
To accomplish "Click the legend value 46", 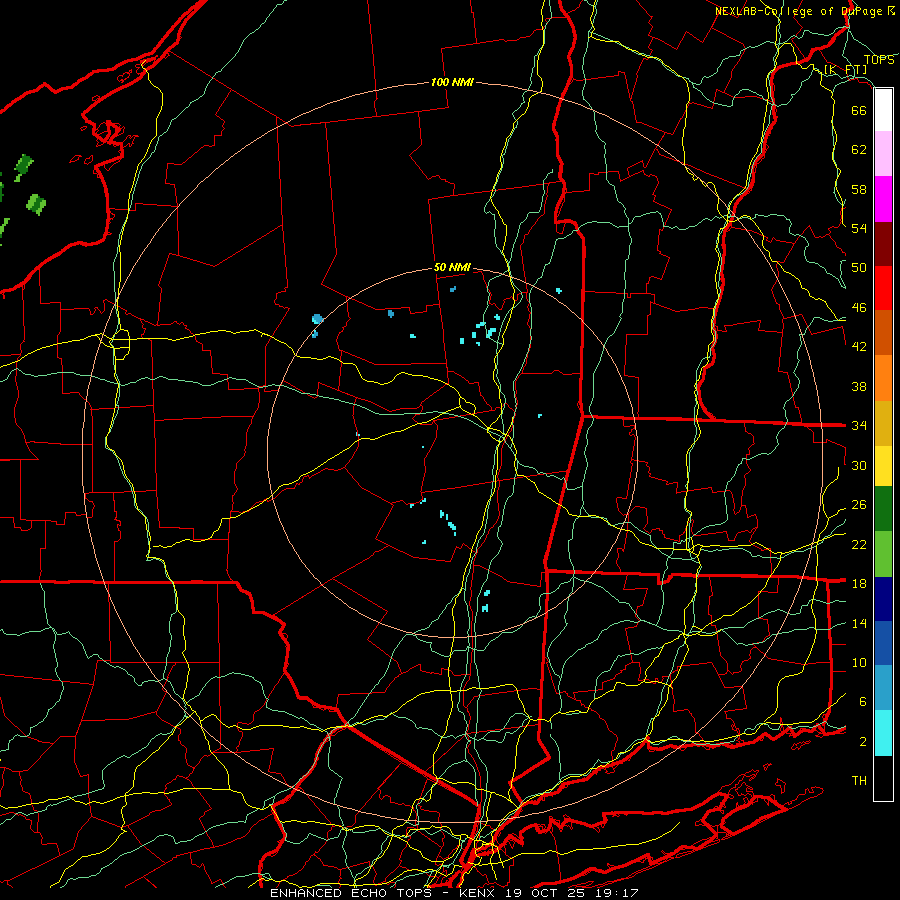I will coord(859,308).
